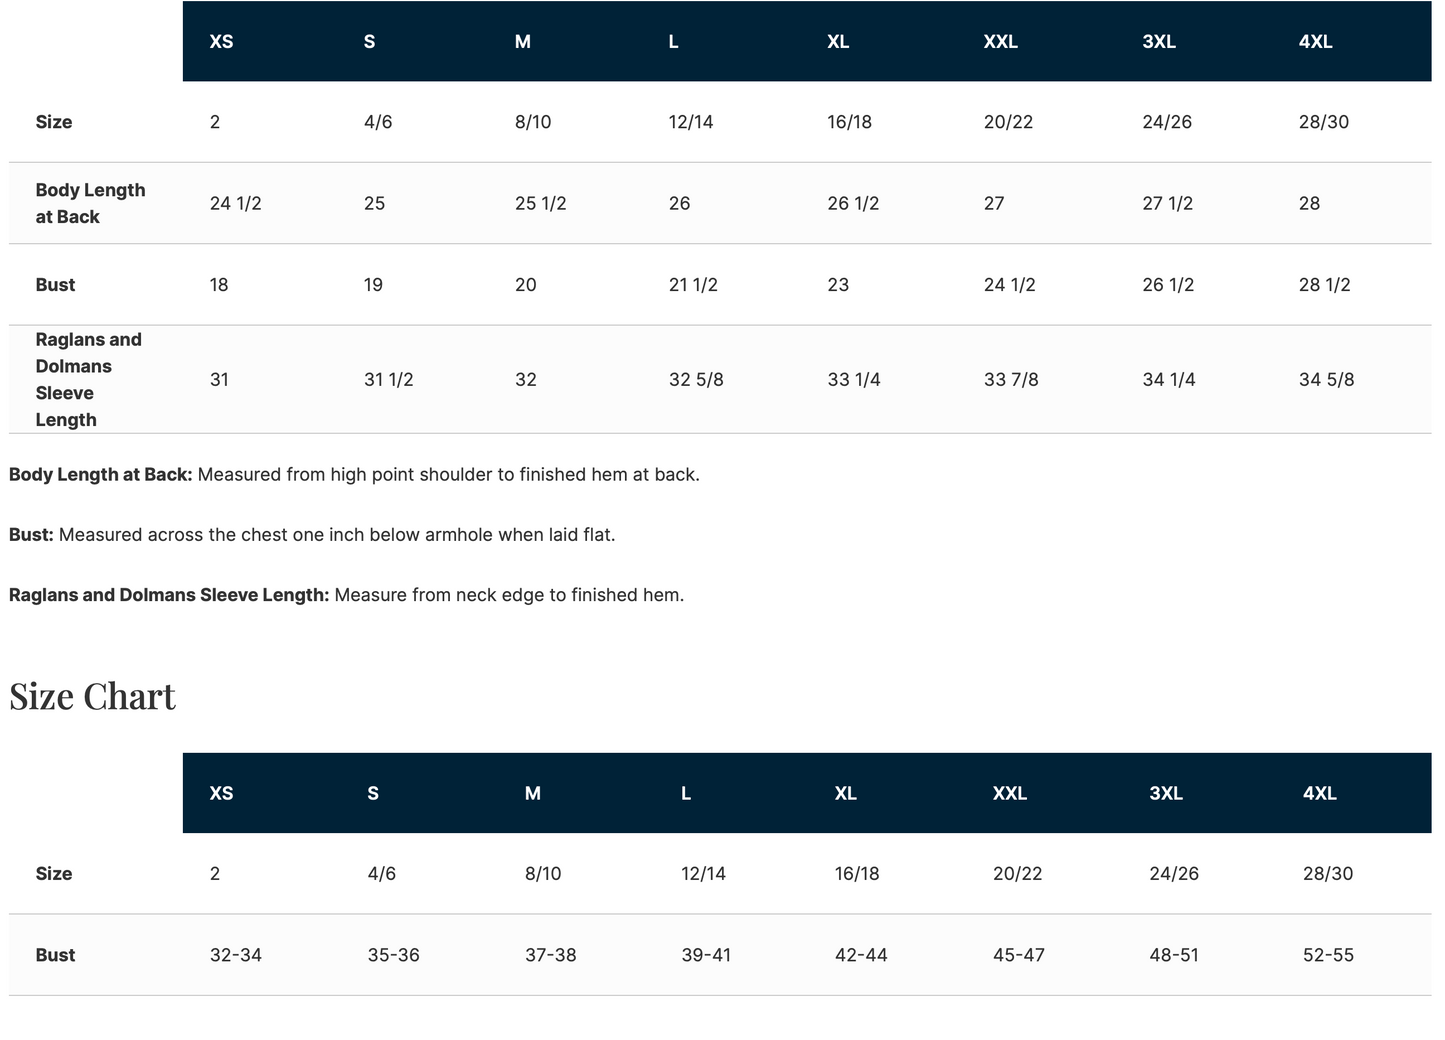The image size is (1445, 1040).
Task: Click the "Measure from neck edge to finished hem" text
Action: (509, 595)
